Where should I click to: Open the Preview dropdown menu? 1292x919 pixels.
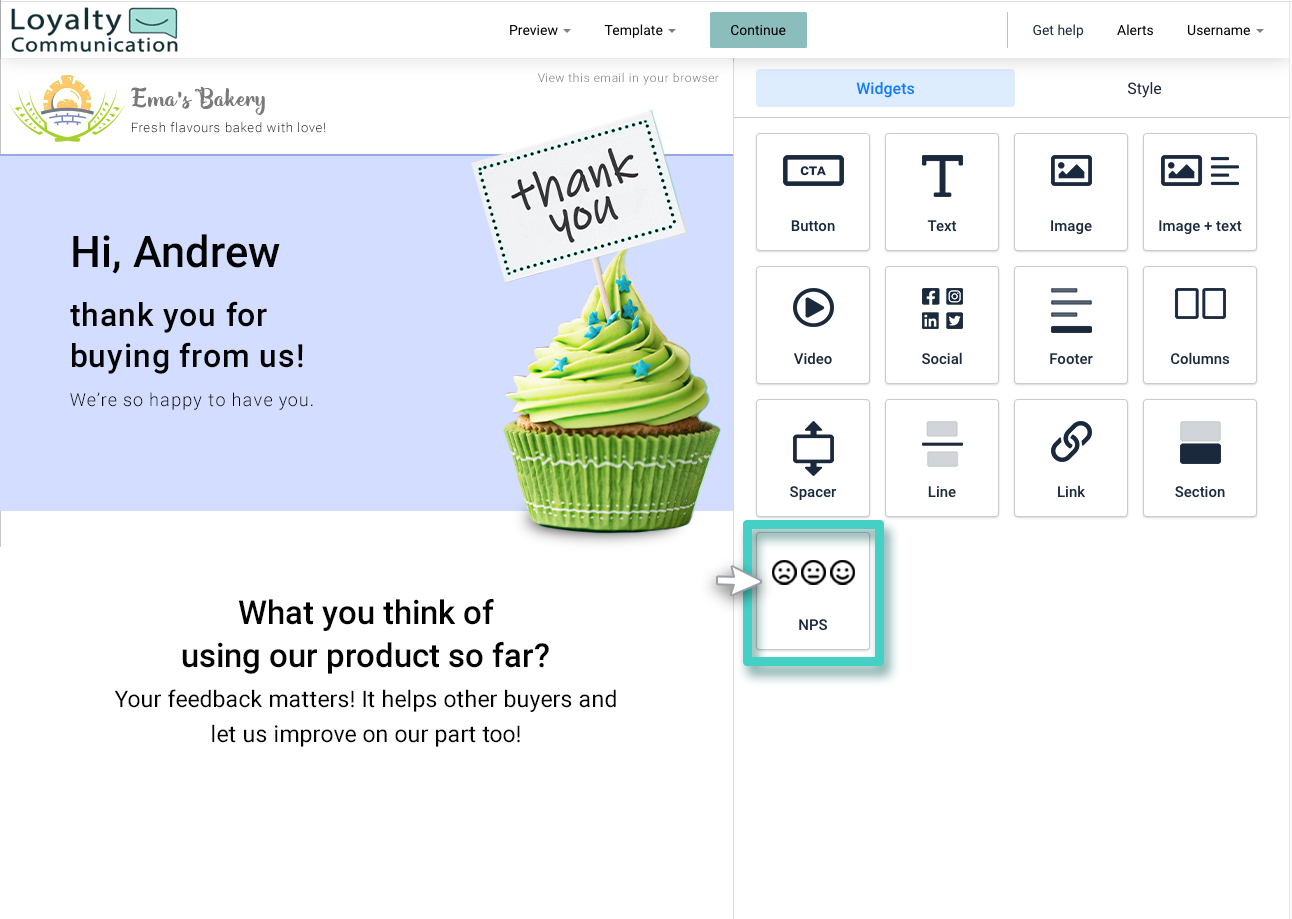[539, 30]
